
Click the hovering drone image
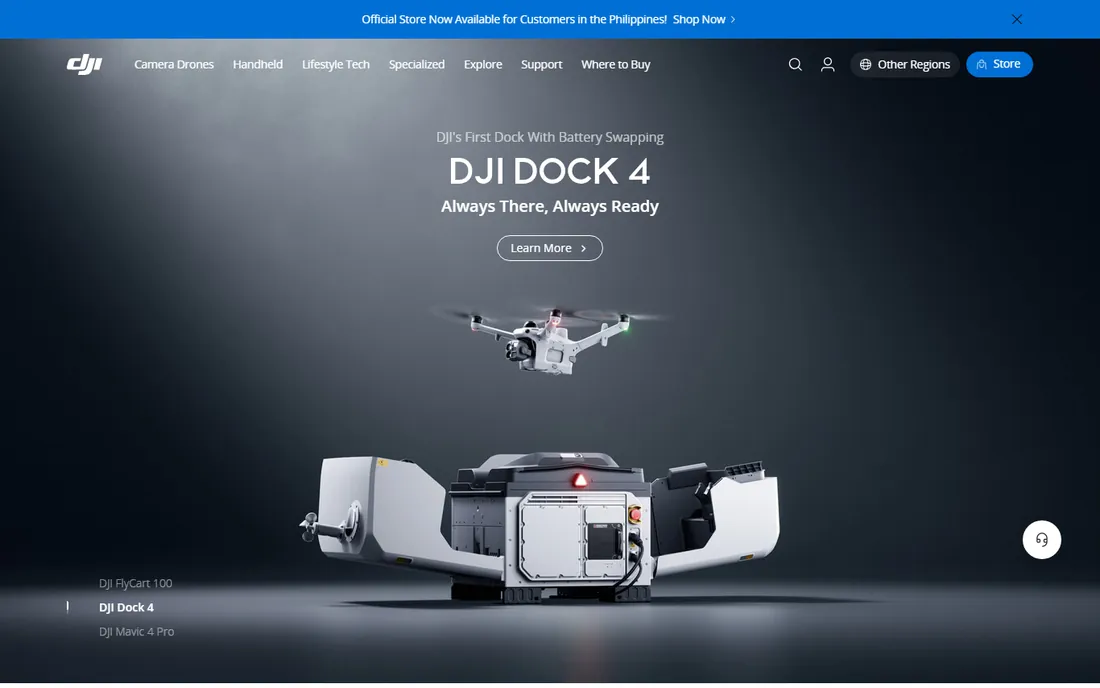[x=549, y=340]
